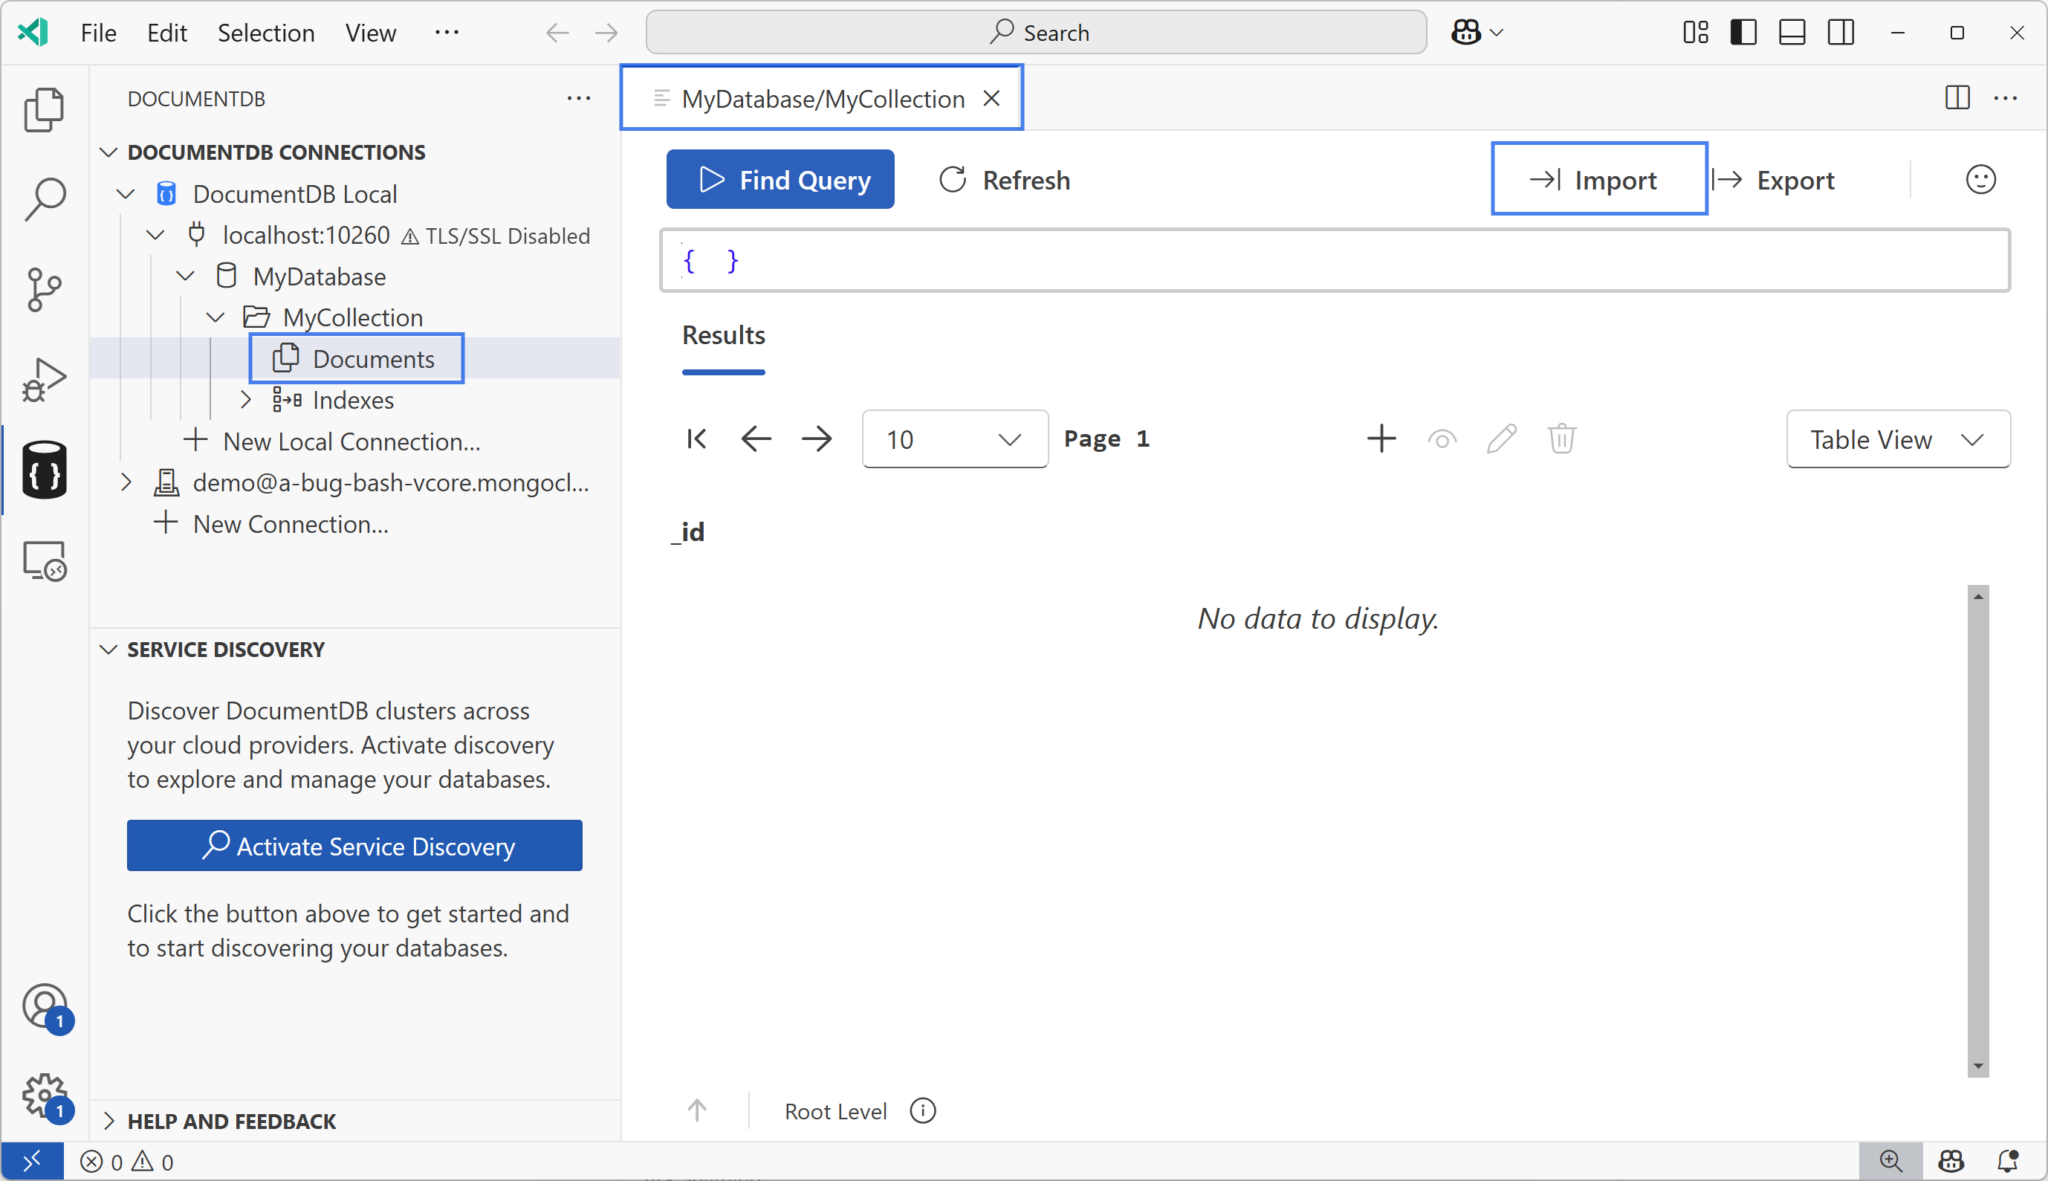Click the Refresh icon above the query box
Image resolution: width=2048 pixels, height=1181 pixels.
pos(953,180)
